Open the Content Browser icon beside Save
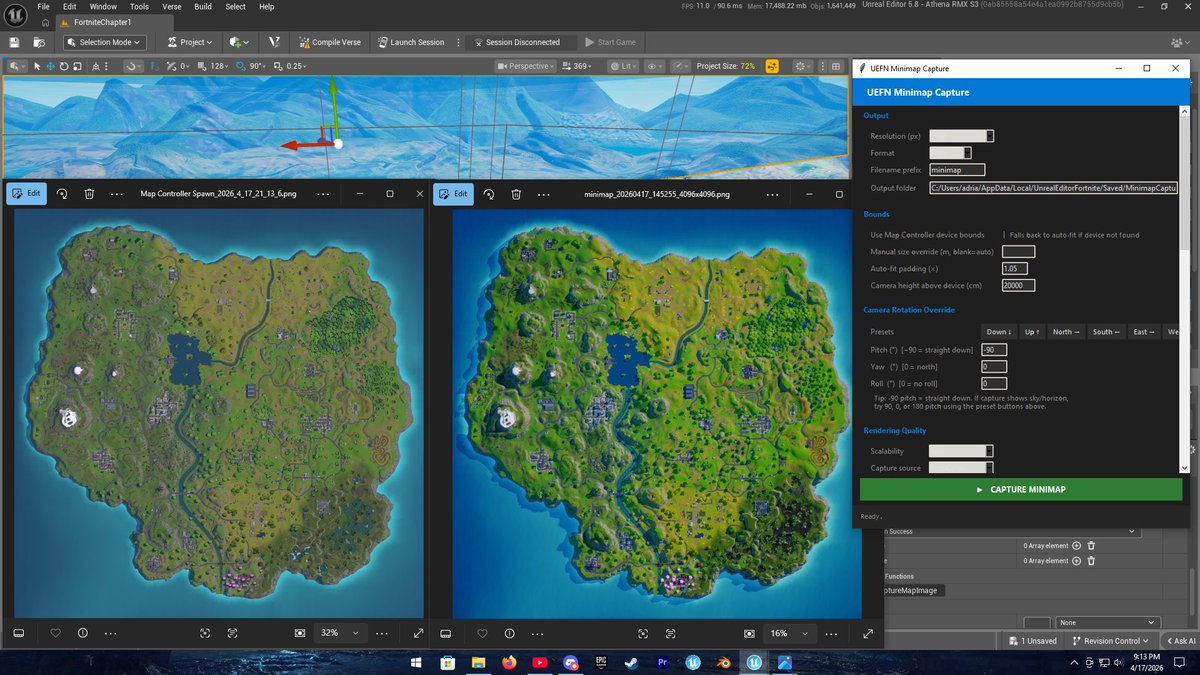 point(38,42)
